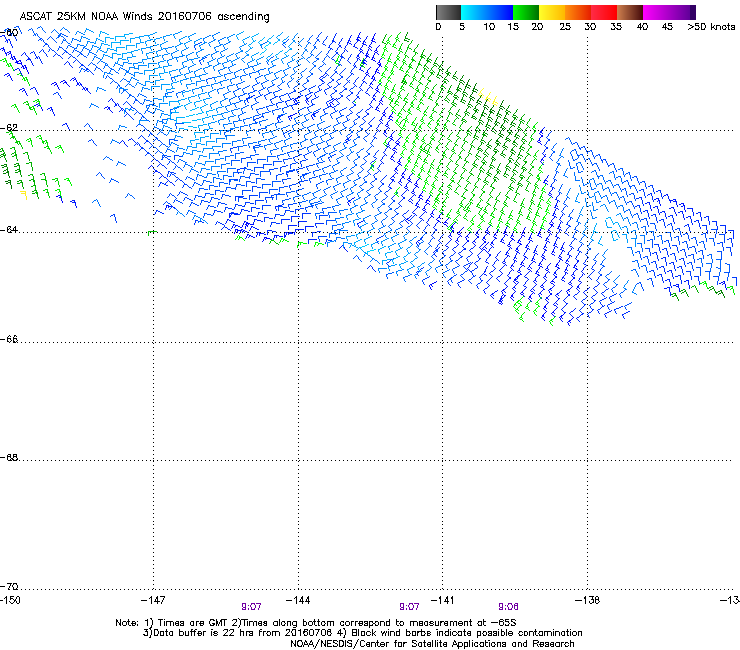Click the '-66' latitude axis label
The height and width of the screenshot is (650, 740).
click(9, 339)
